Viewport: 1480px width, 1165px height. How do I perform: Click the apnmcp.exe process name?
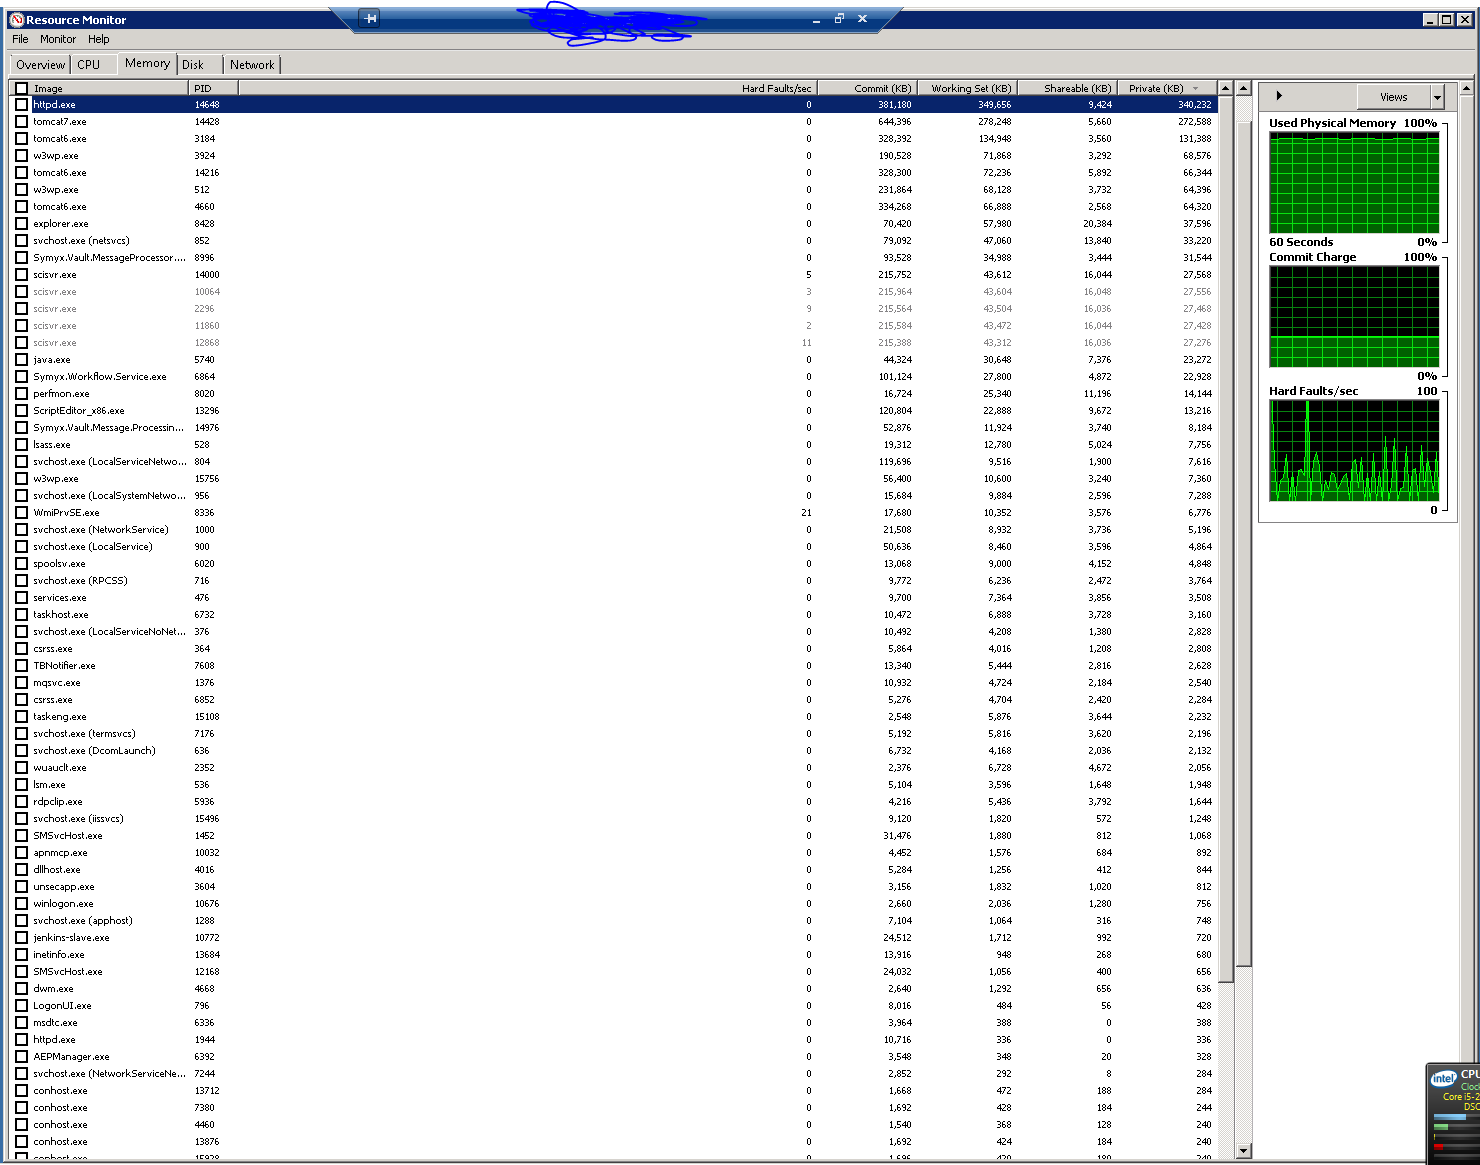click(x=60, y=852)
